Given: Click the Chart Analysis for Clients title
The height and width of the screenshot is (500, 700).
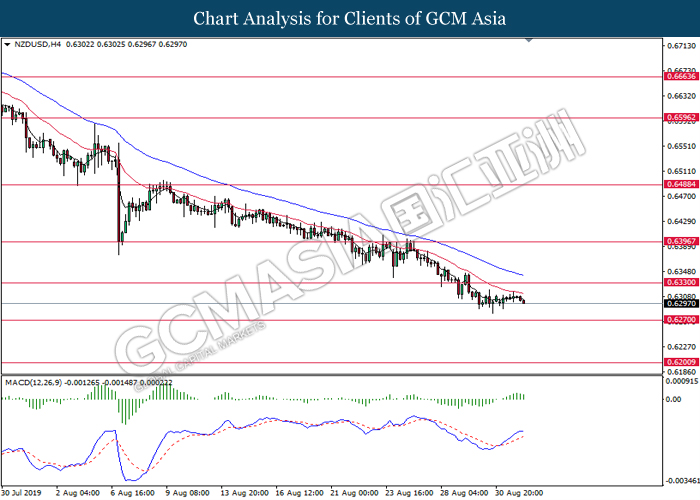Looking at the screenshot, I should click(x=350, y=19).
